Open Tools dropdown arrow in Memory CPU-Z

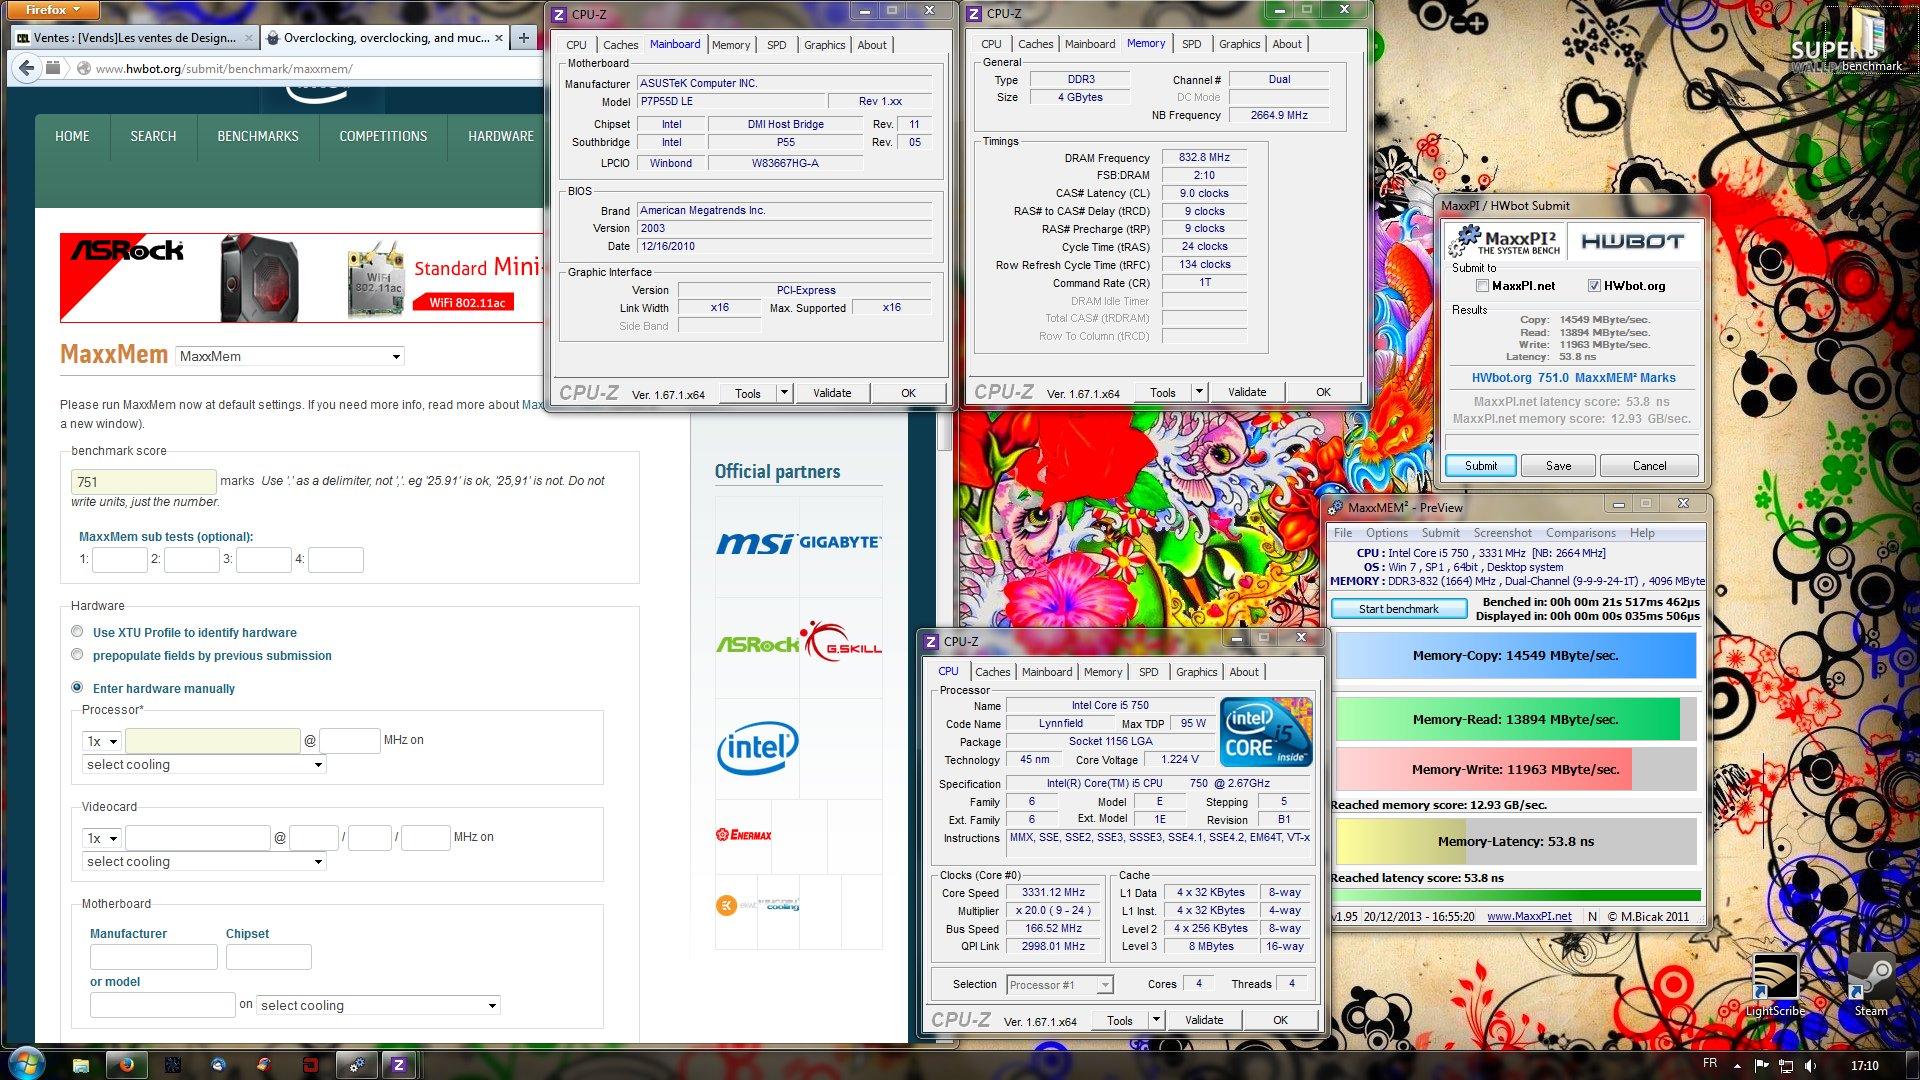[1200, 392]
